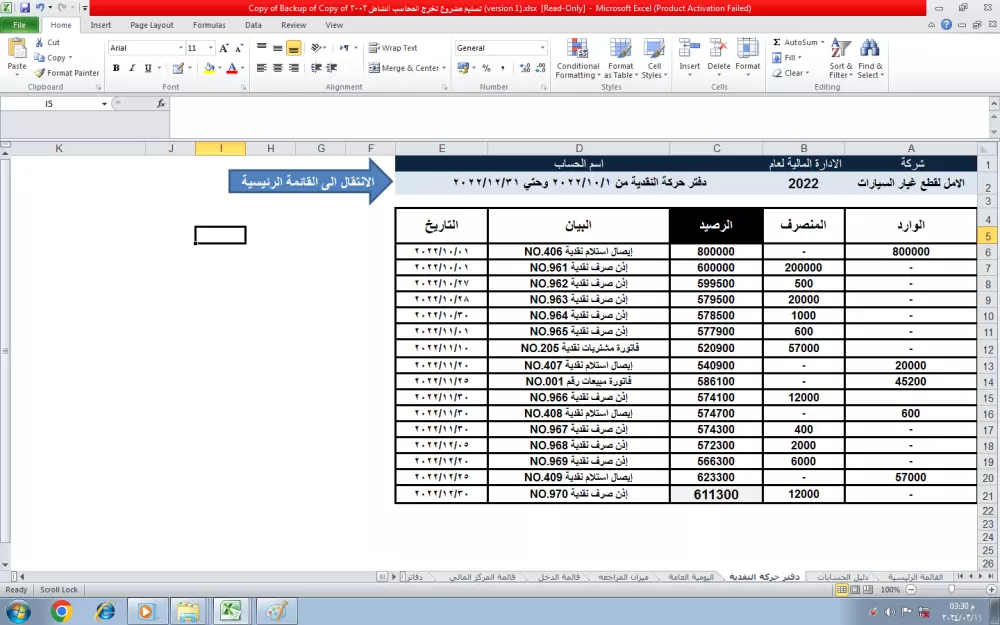This screenshot has width=1000, height=625.
Task: Apply comma style format
Action: pyautogui.click(x=503, y=68)
